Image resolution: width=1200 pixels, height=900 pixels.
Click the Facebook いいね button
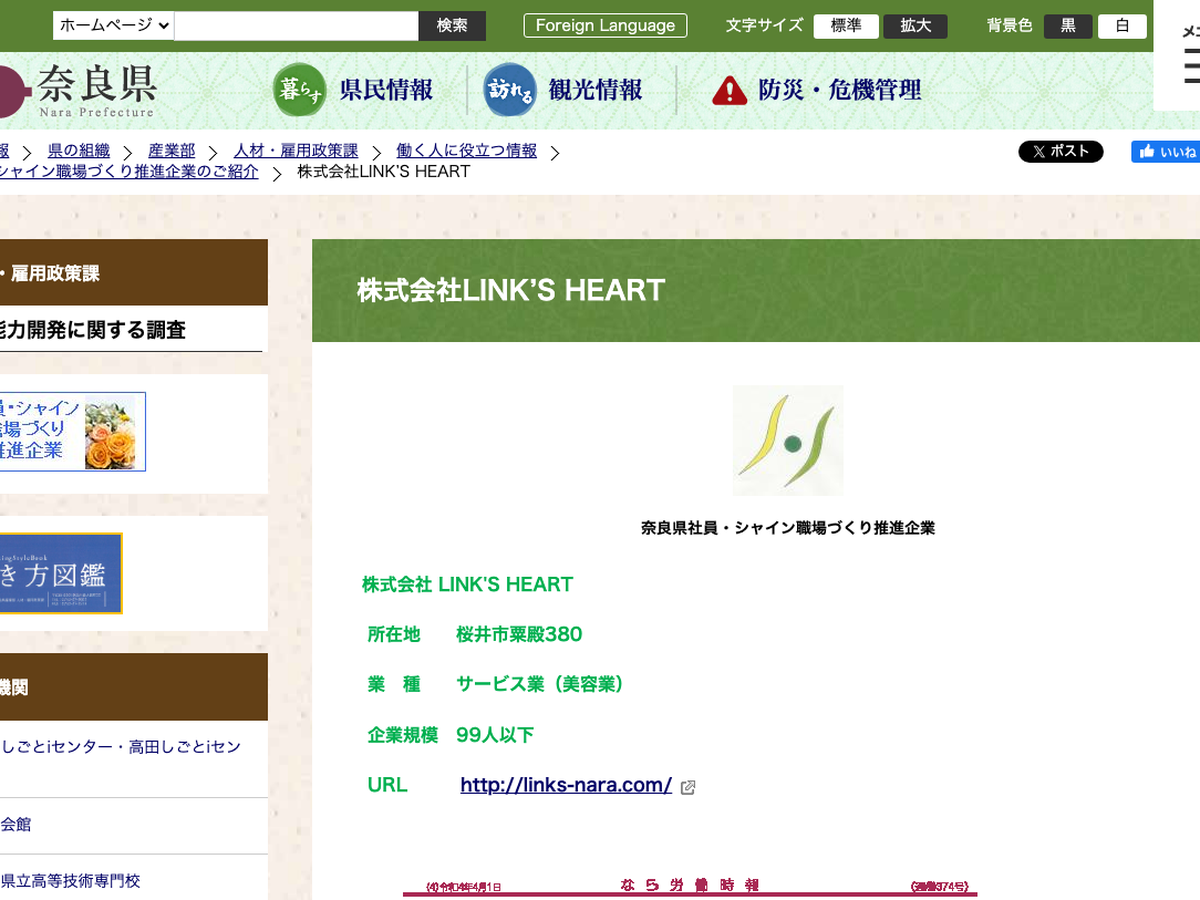point(1166,151)
